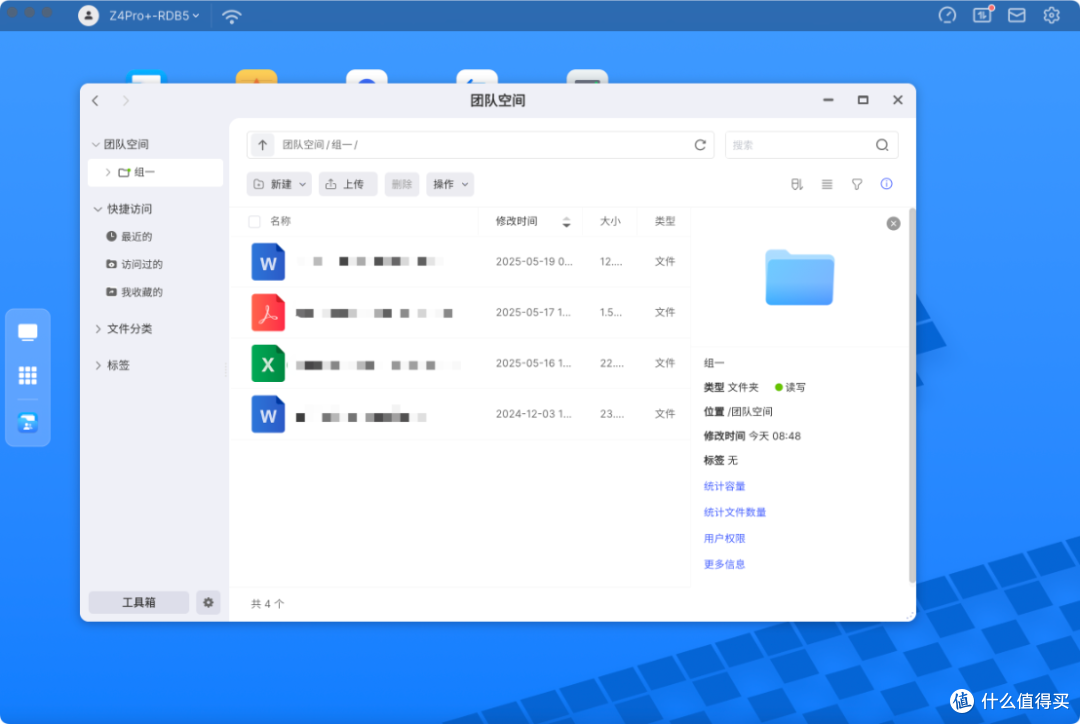
Task: Click the 统计文件数量 link
Action: pos(735,512)
